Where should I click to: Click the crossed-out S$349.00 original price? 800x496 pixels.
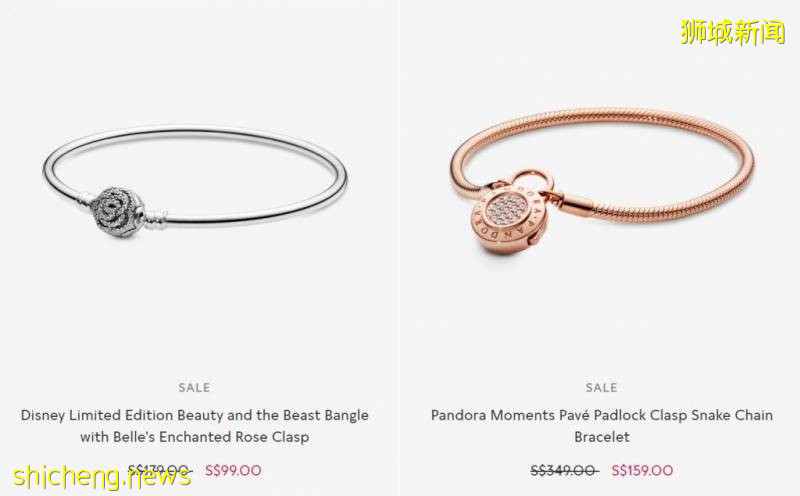pos(565,470)
